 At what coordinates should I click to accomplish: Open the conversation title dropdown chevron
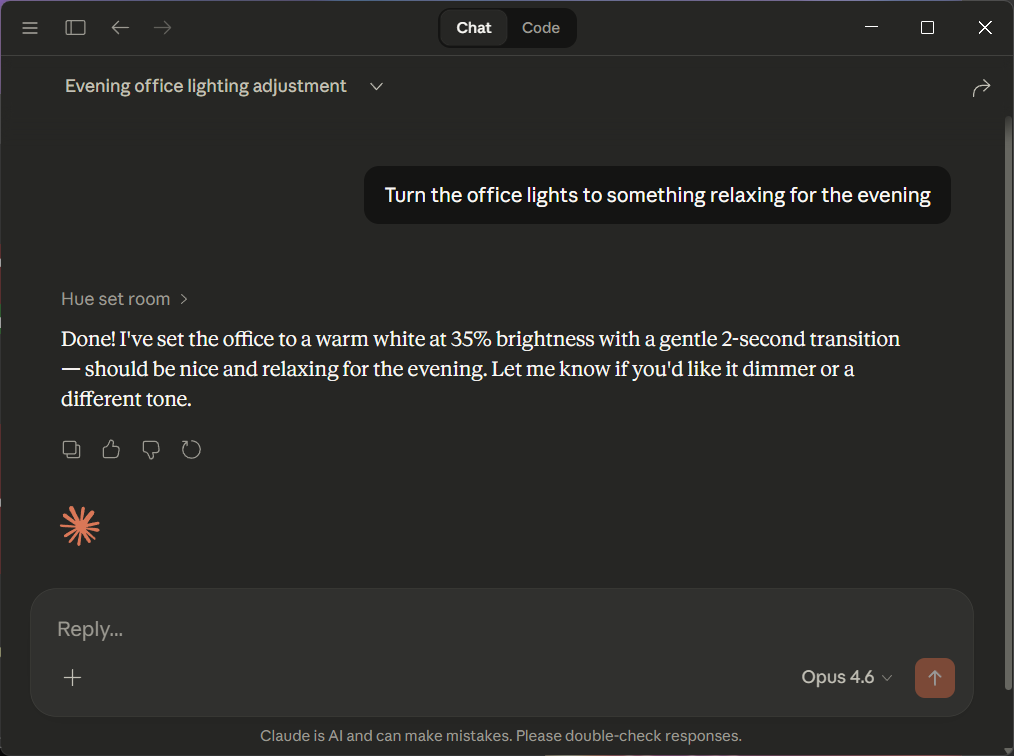pos(377,87)
